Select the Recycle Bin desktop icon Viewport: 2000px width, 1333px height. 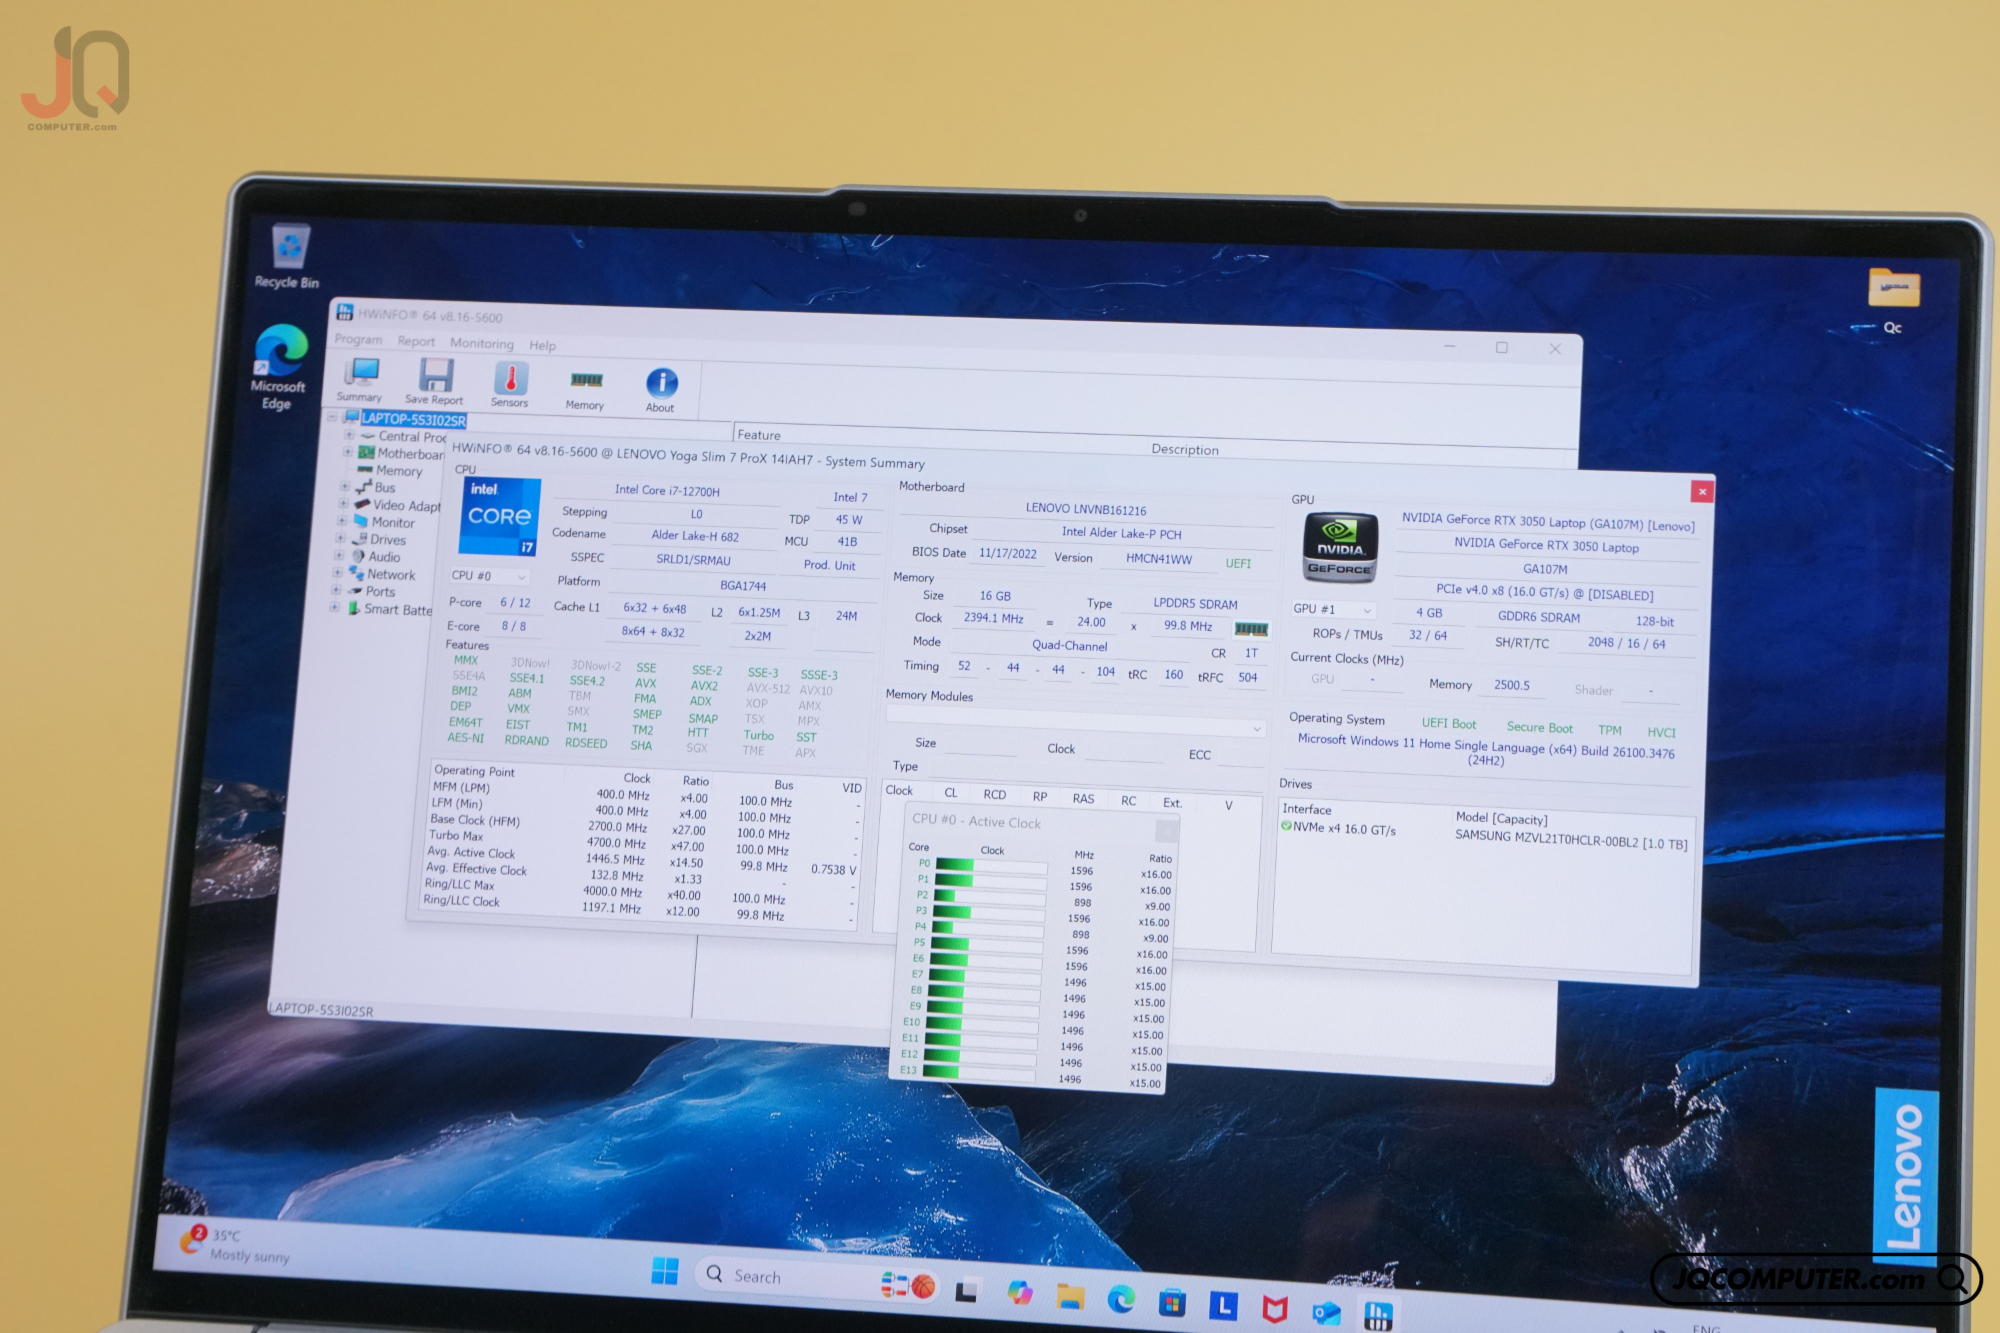coord(288,257)
